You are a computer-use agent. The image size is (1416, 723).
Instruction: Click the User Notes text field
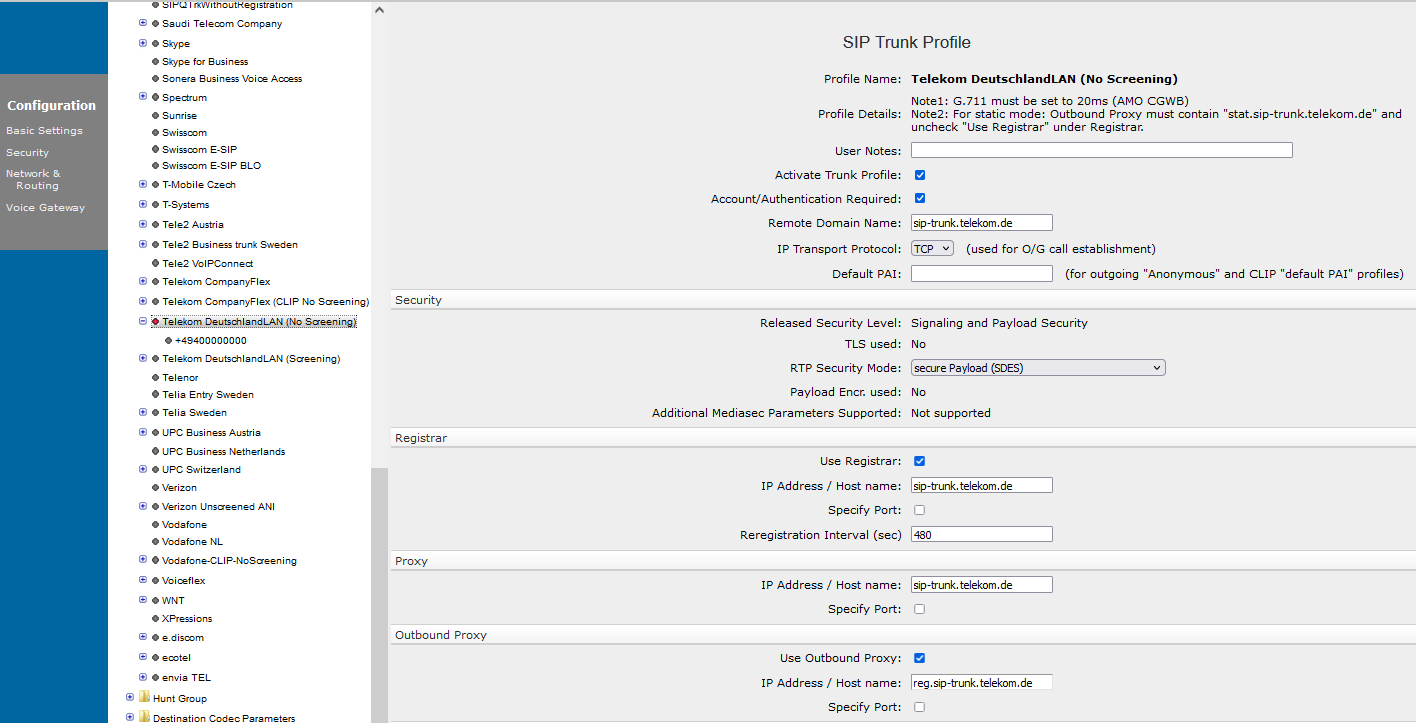click(x=1102, y=151)
